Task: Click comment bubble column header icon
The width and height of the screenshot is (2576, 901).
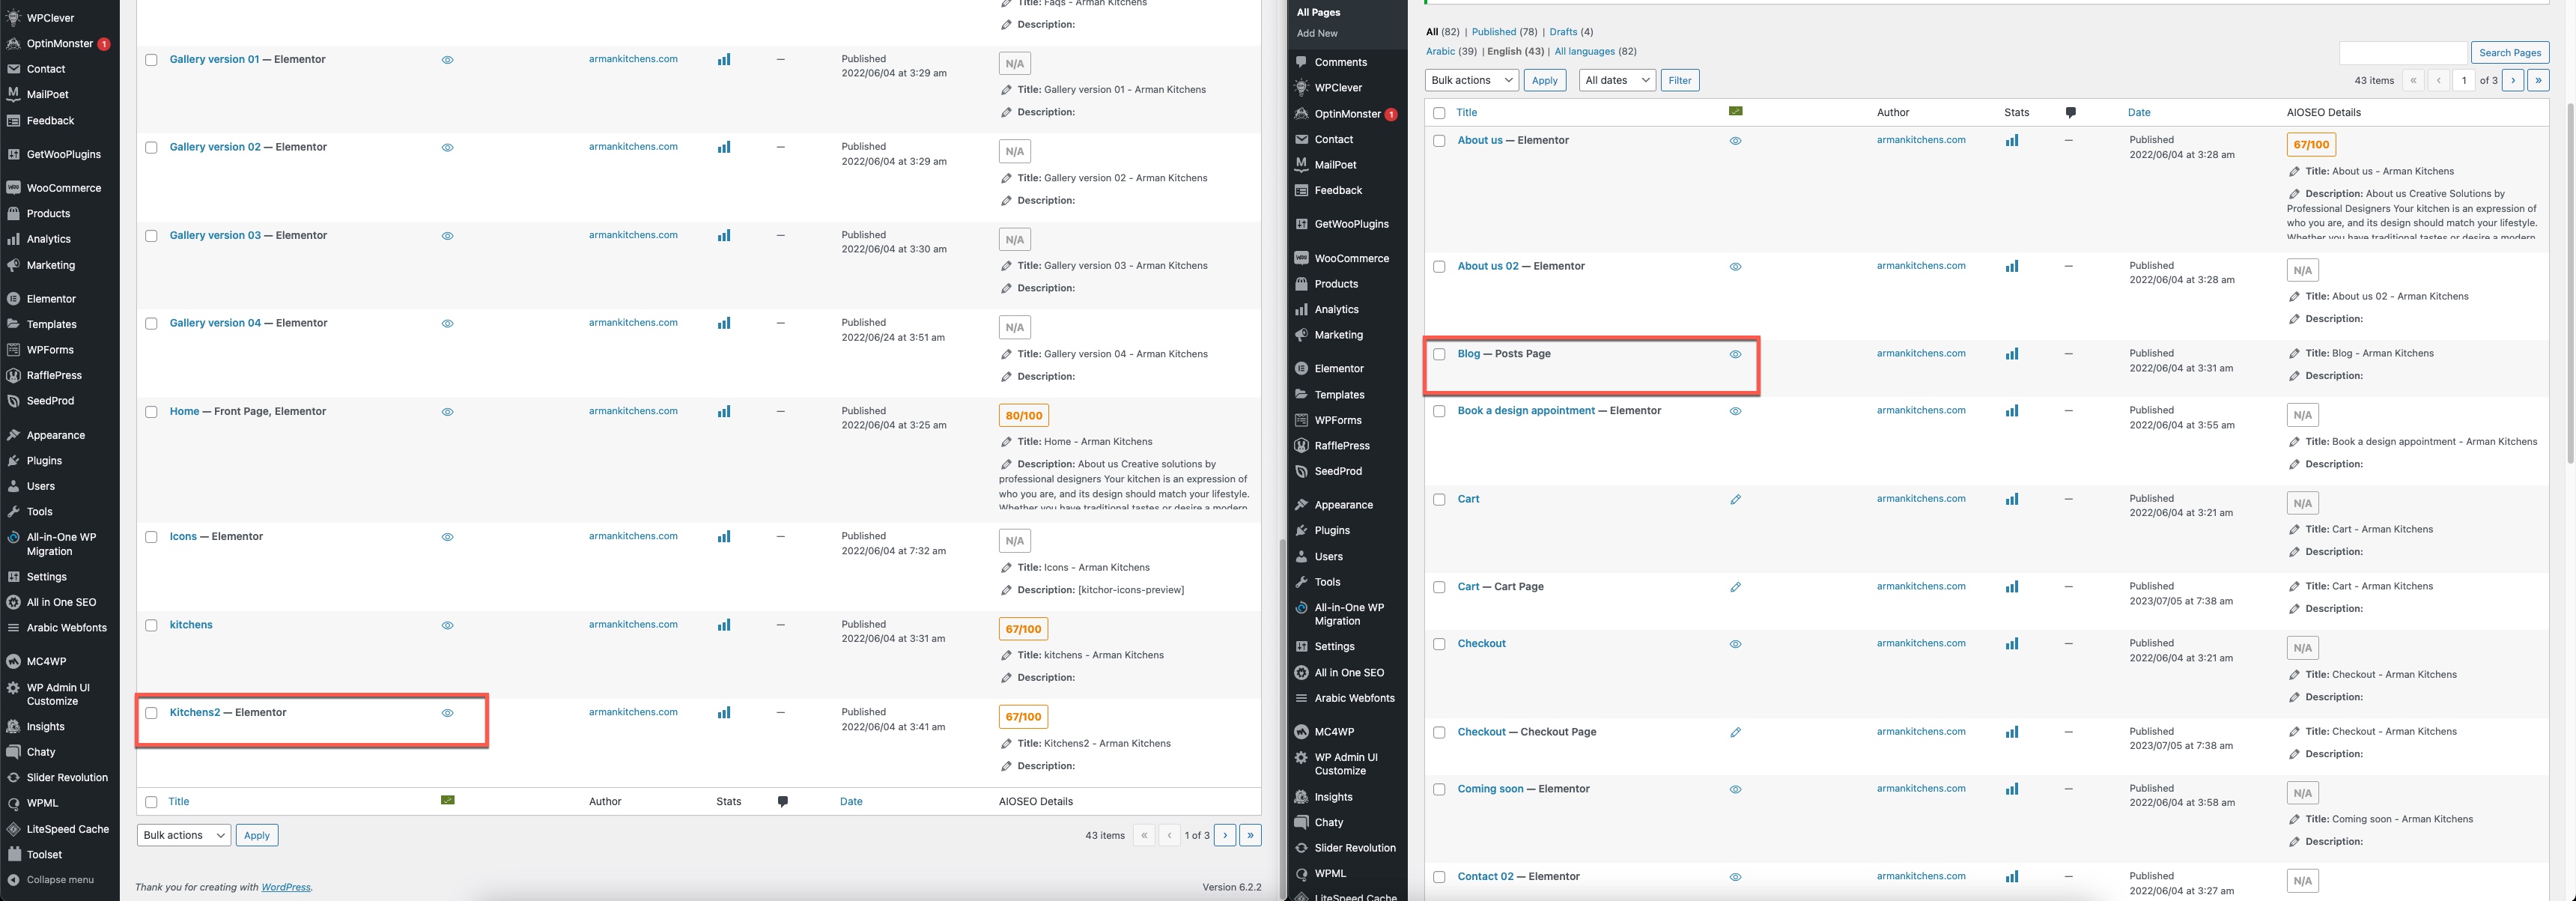Action: coord(2070,113)
